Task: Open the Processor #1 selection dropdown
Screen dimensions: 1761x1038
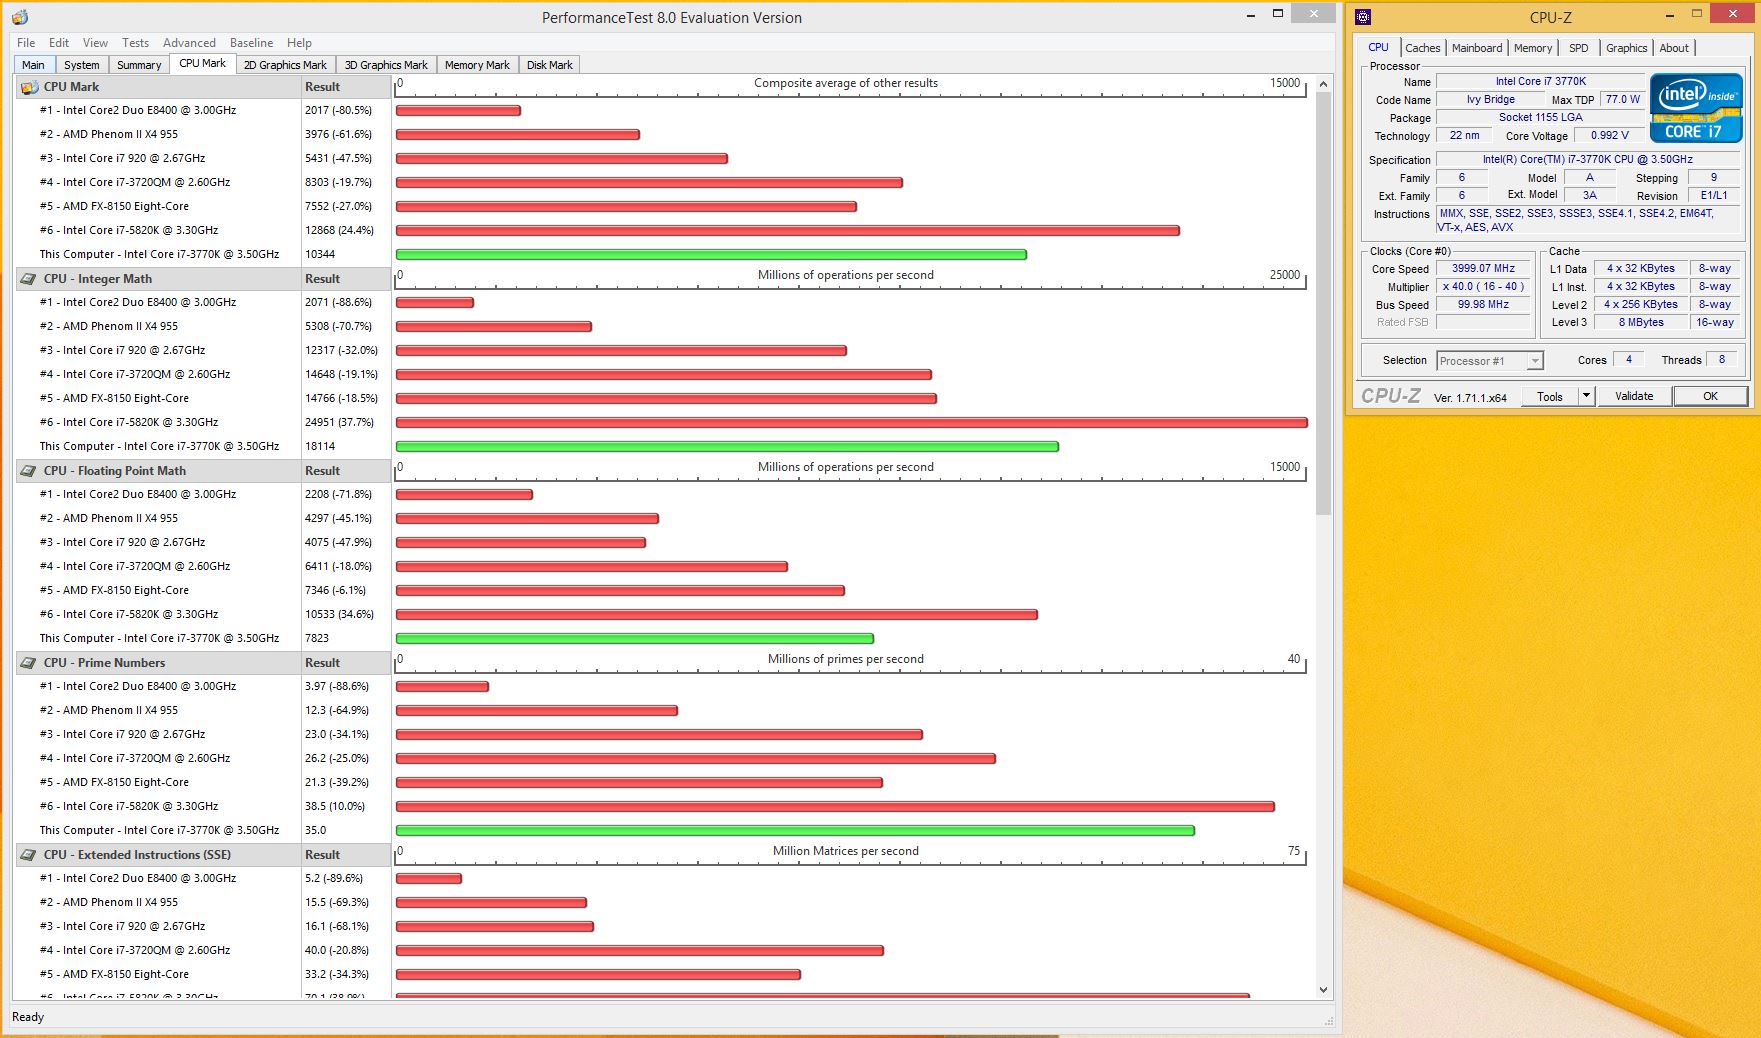Action: [x=1490, y=361]
